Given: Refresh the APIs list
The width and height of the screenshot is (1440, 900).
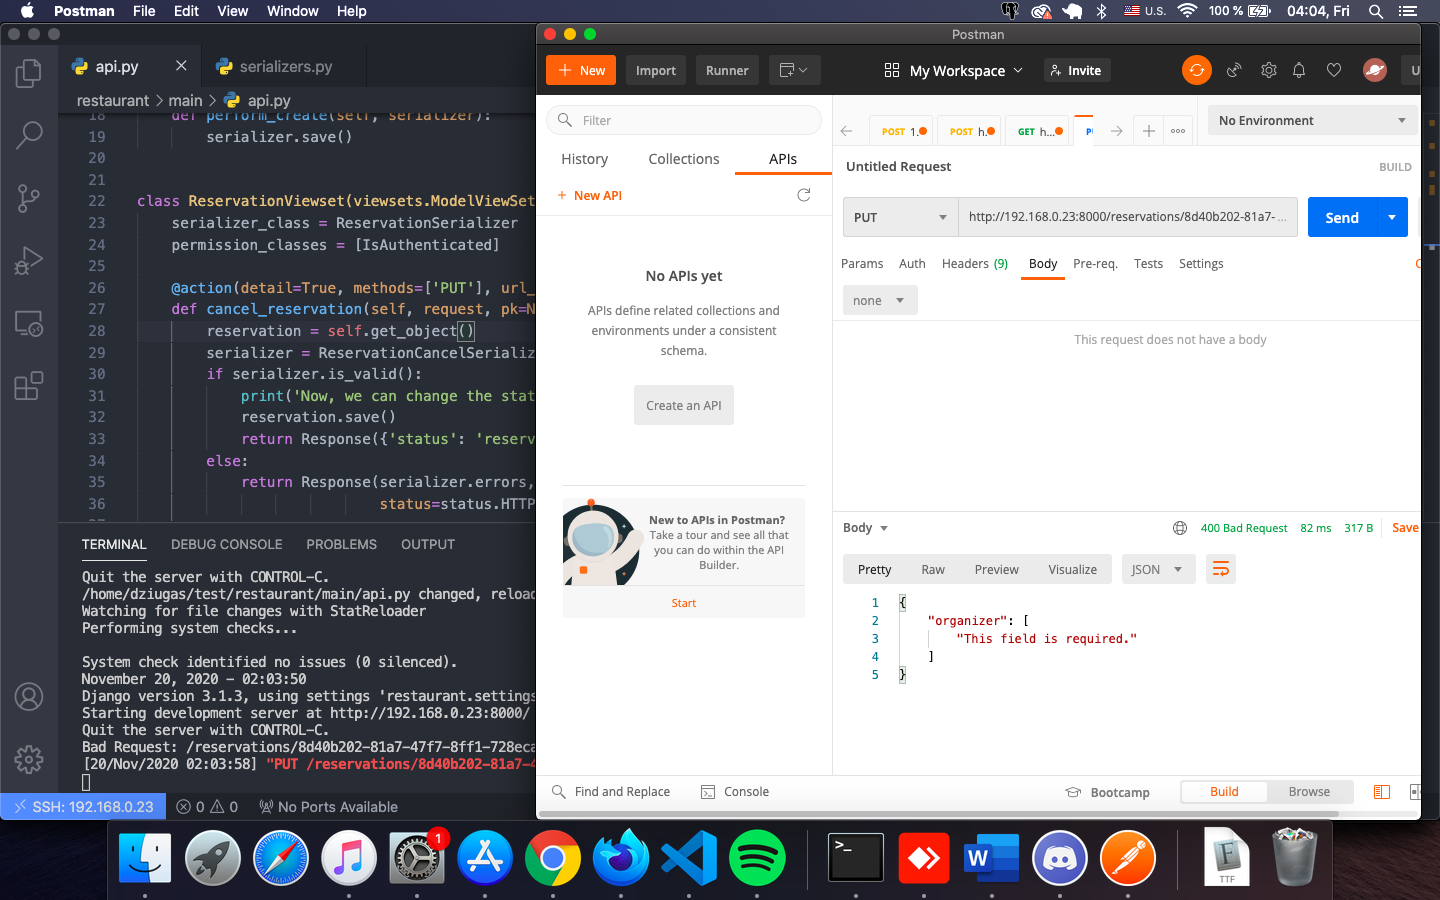Looking at the screenshot, I should pos(803,195).
